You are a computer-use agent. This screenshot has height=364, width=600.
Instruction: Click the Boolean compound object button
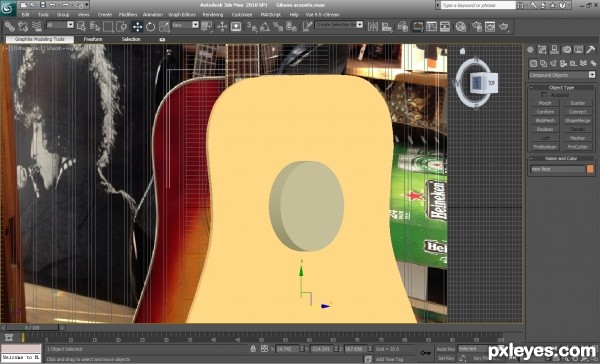545,129
